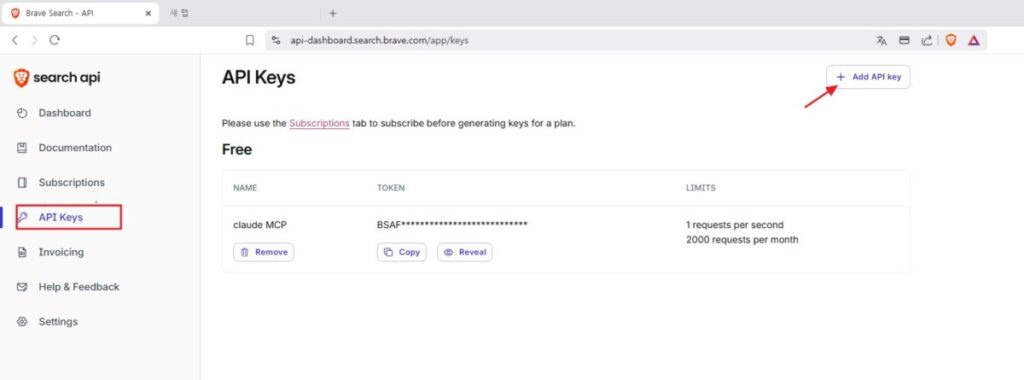Click the API Keys page heading

259,78
